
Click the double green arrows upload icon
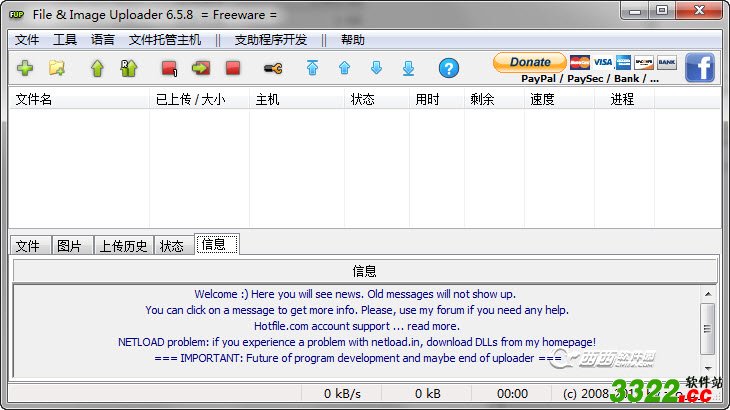(128, 68)
